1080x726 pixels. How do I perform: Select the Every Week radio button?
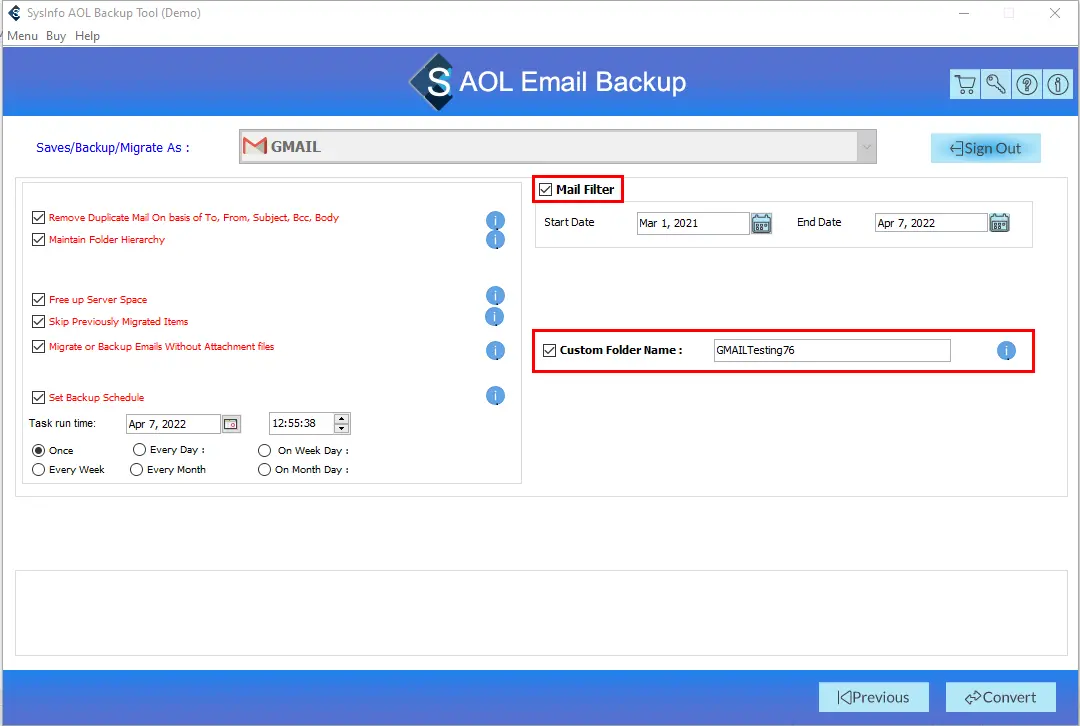39,469
